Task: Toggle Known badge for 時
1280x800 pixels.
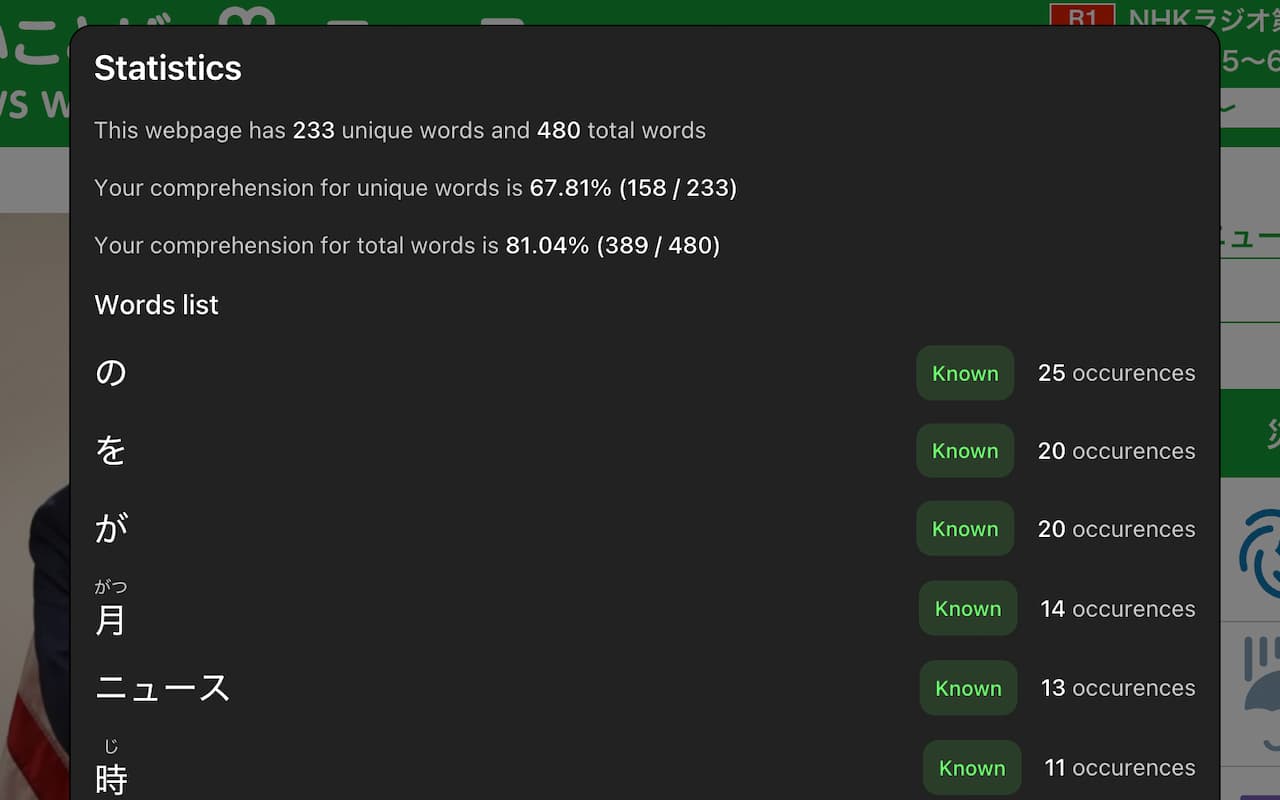Action: tap(972, 768)
